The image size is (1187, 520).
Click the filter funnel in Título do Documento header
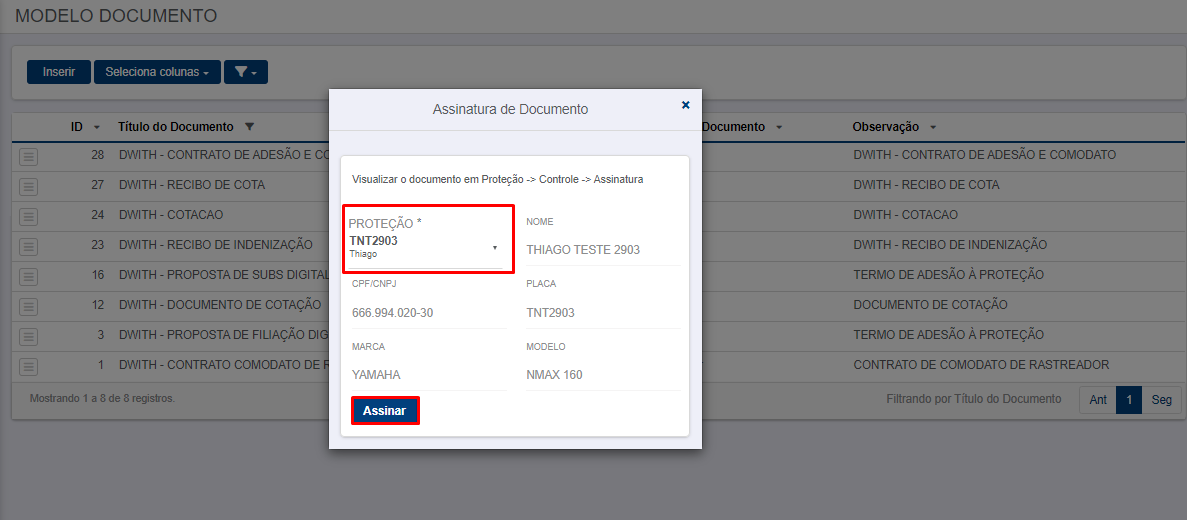(250, 126)
